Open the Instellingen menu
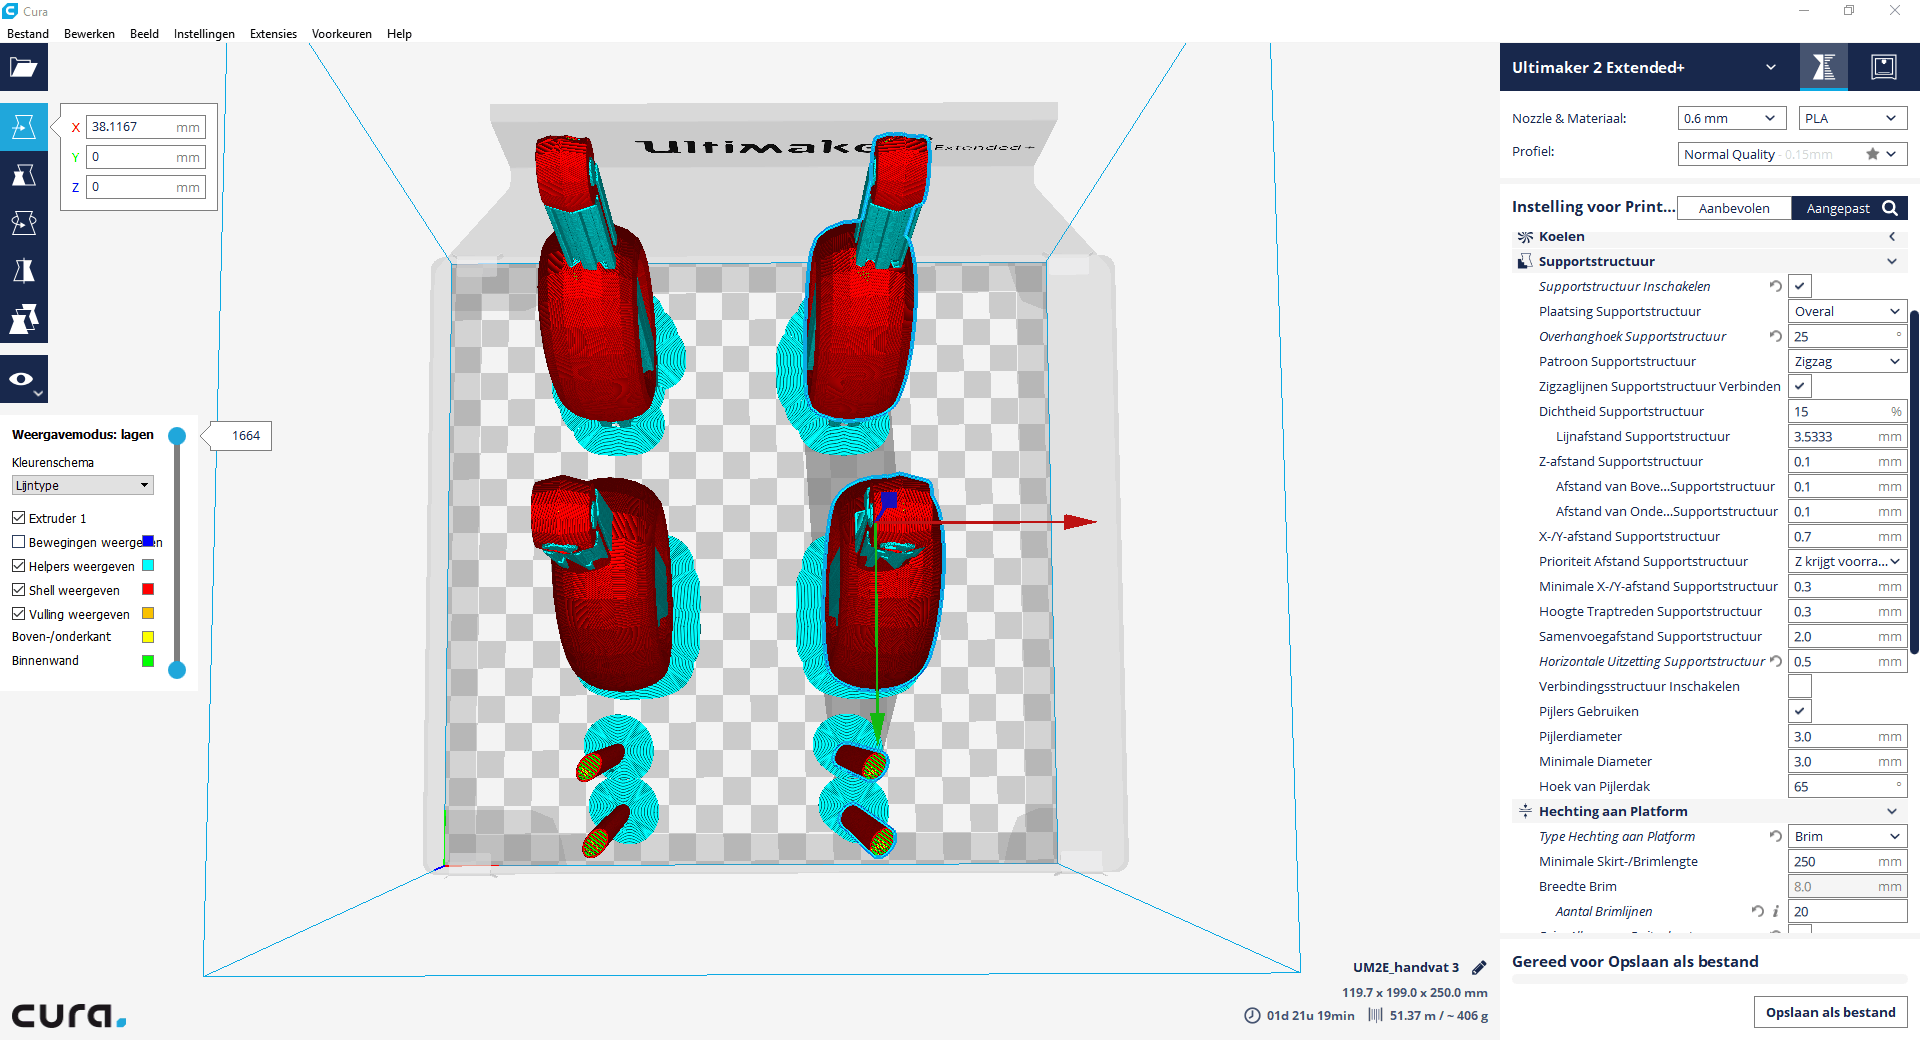 pos(204,33)
